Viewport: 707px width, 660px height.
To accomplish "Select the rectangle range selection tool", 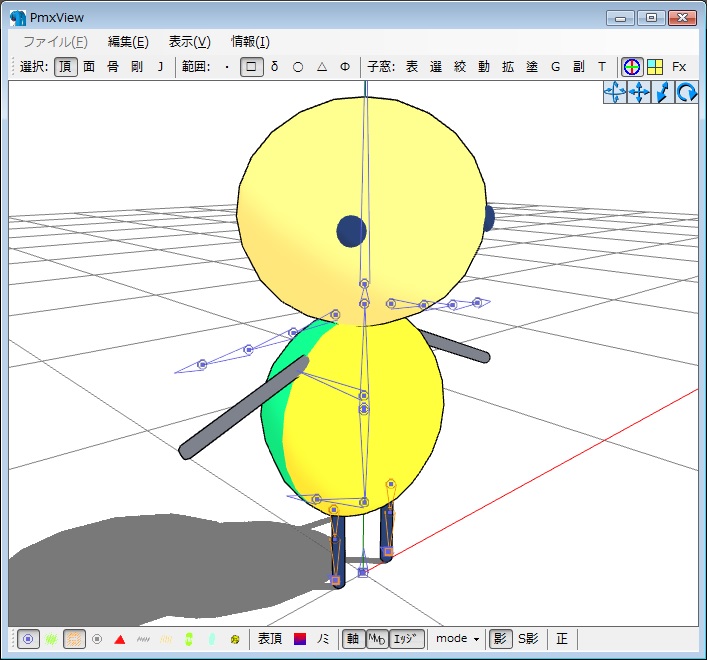I will pyautogui.click(x=252, y=67).
